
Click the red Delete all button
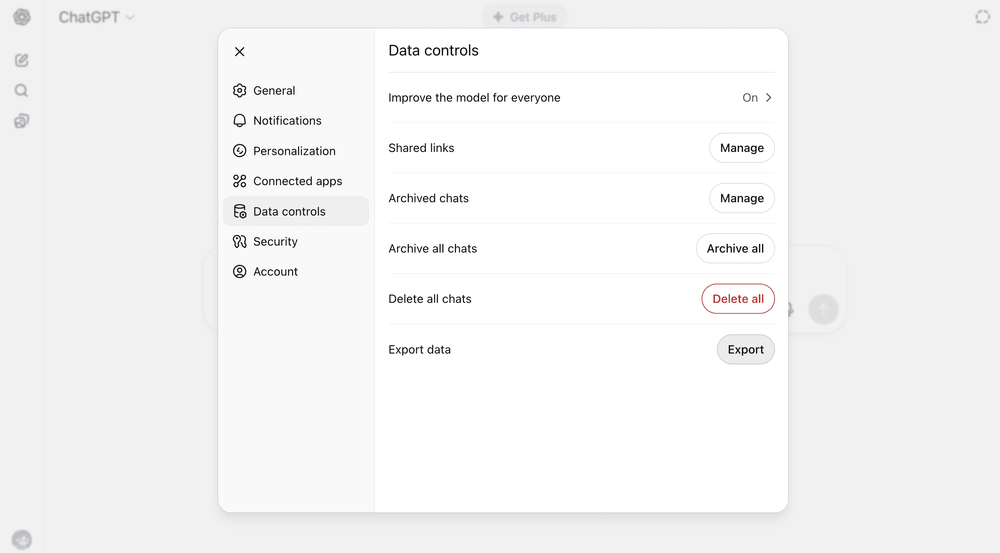737,299
